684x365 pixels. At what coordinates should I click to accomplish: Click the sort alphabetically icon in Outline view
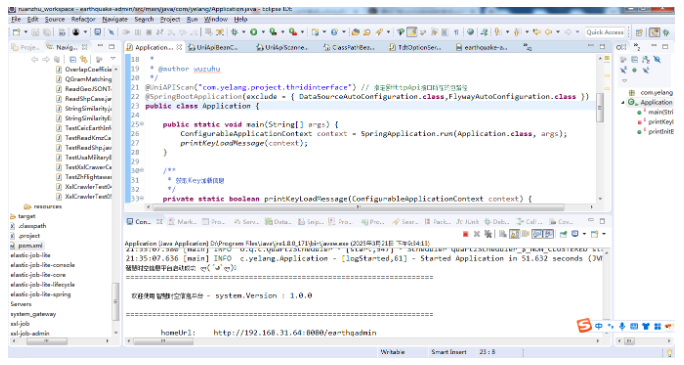(x=646, y=59)
